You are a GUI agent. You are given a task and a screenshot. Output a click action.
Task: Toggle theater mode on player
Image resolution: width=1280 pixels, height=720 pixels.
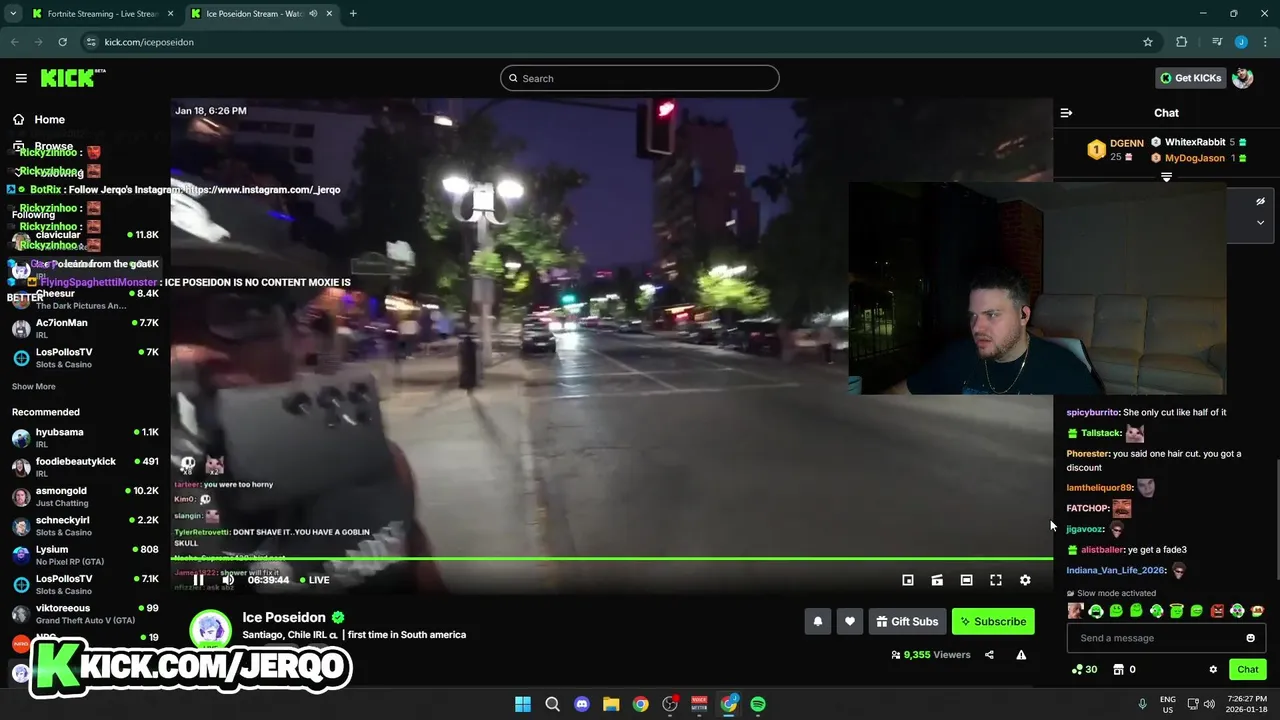point(966,580)
